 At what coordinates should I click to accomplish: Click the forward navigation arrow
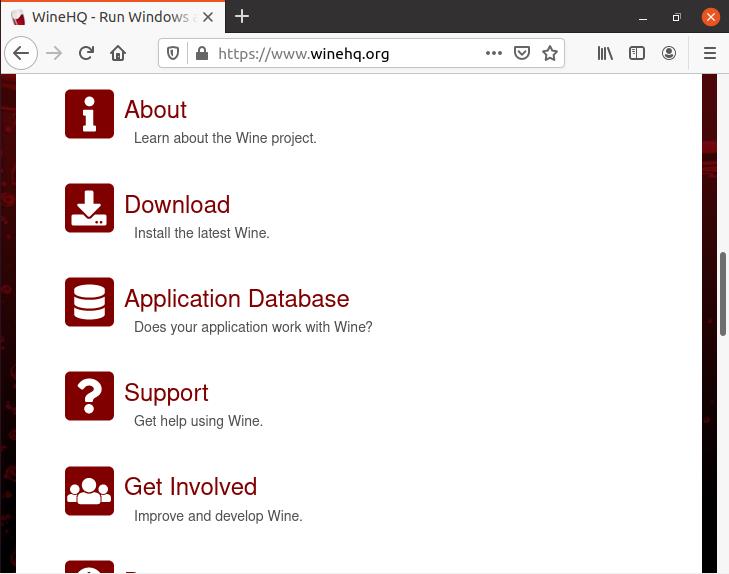pos(54,53)
